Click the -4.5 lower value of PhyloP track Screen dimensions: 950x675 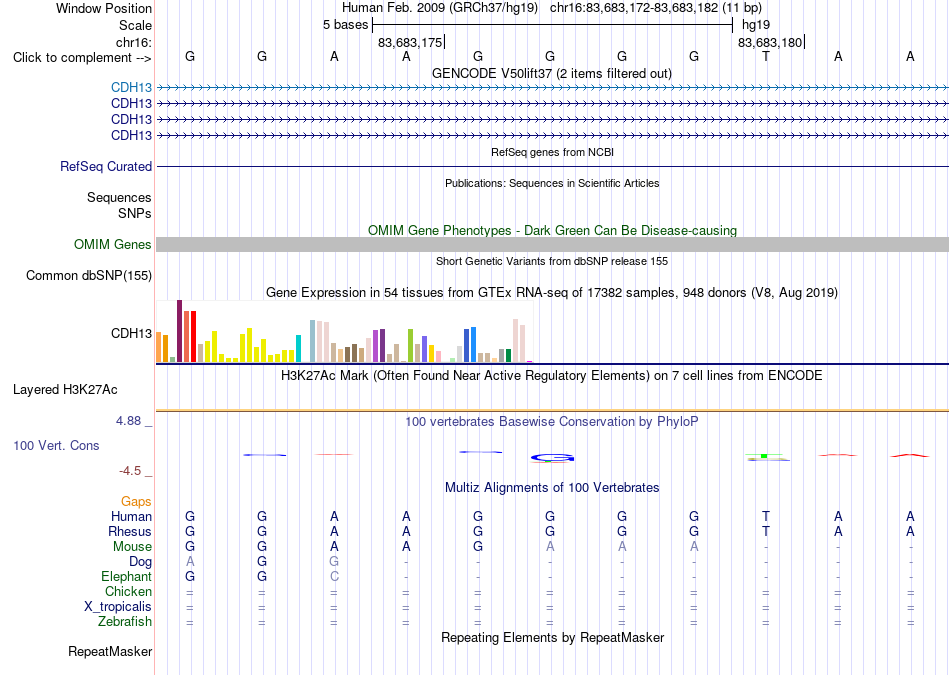pos(130,471)
